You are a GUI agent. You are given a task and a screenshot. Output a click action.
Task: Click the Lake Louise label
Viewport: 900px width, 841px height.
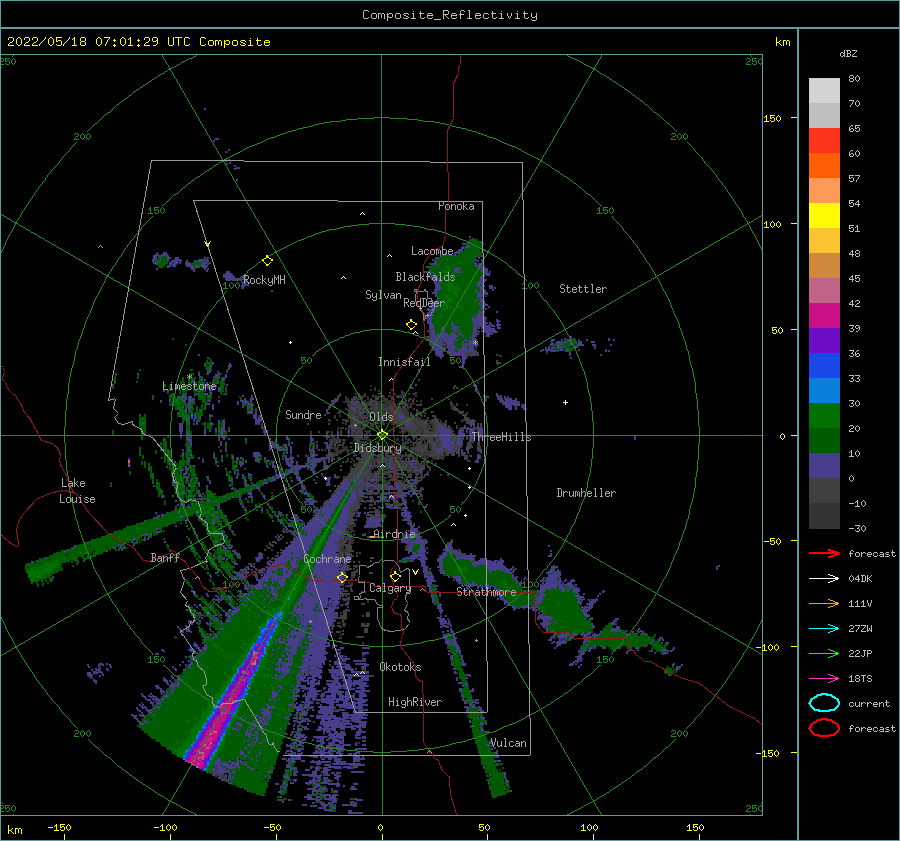click(x=77, y=491)
